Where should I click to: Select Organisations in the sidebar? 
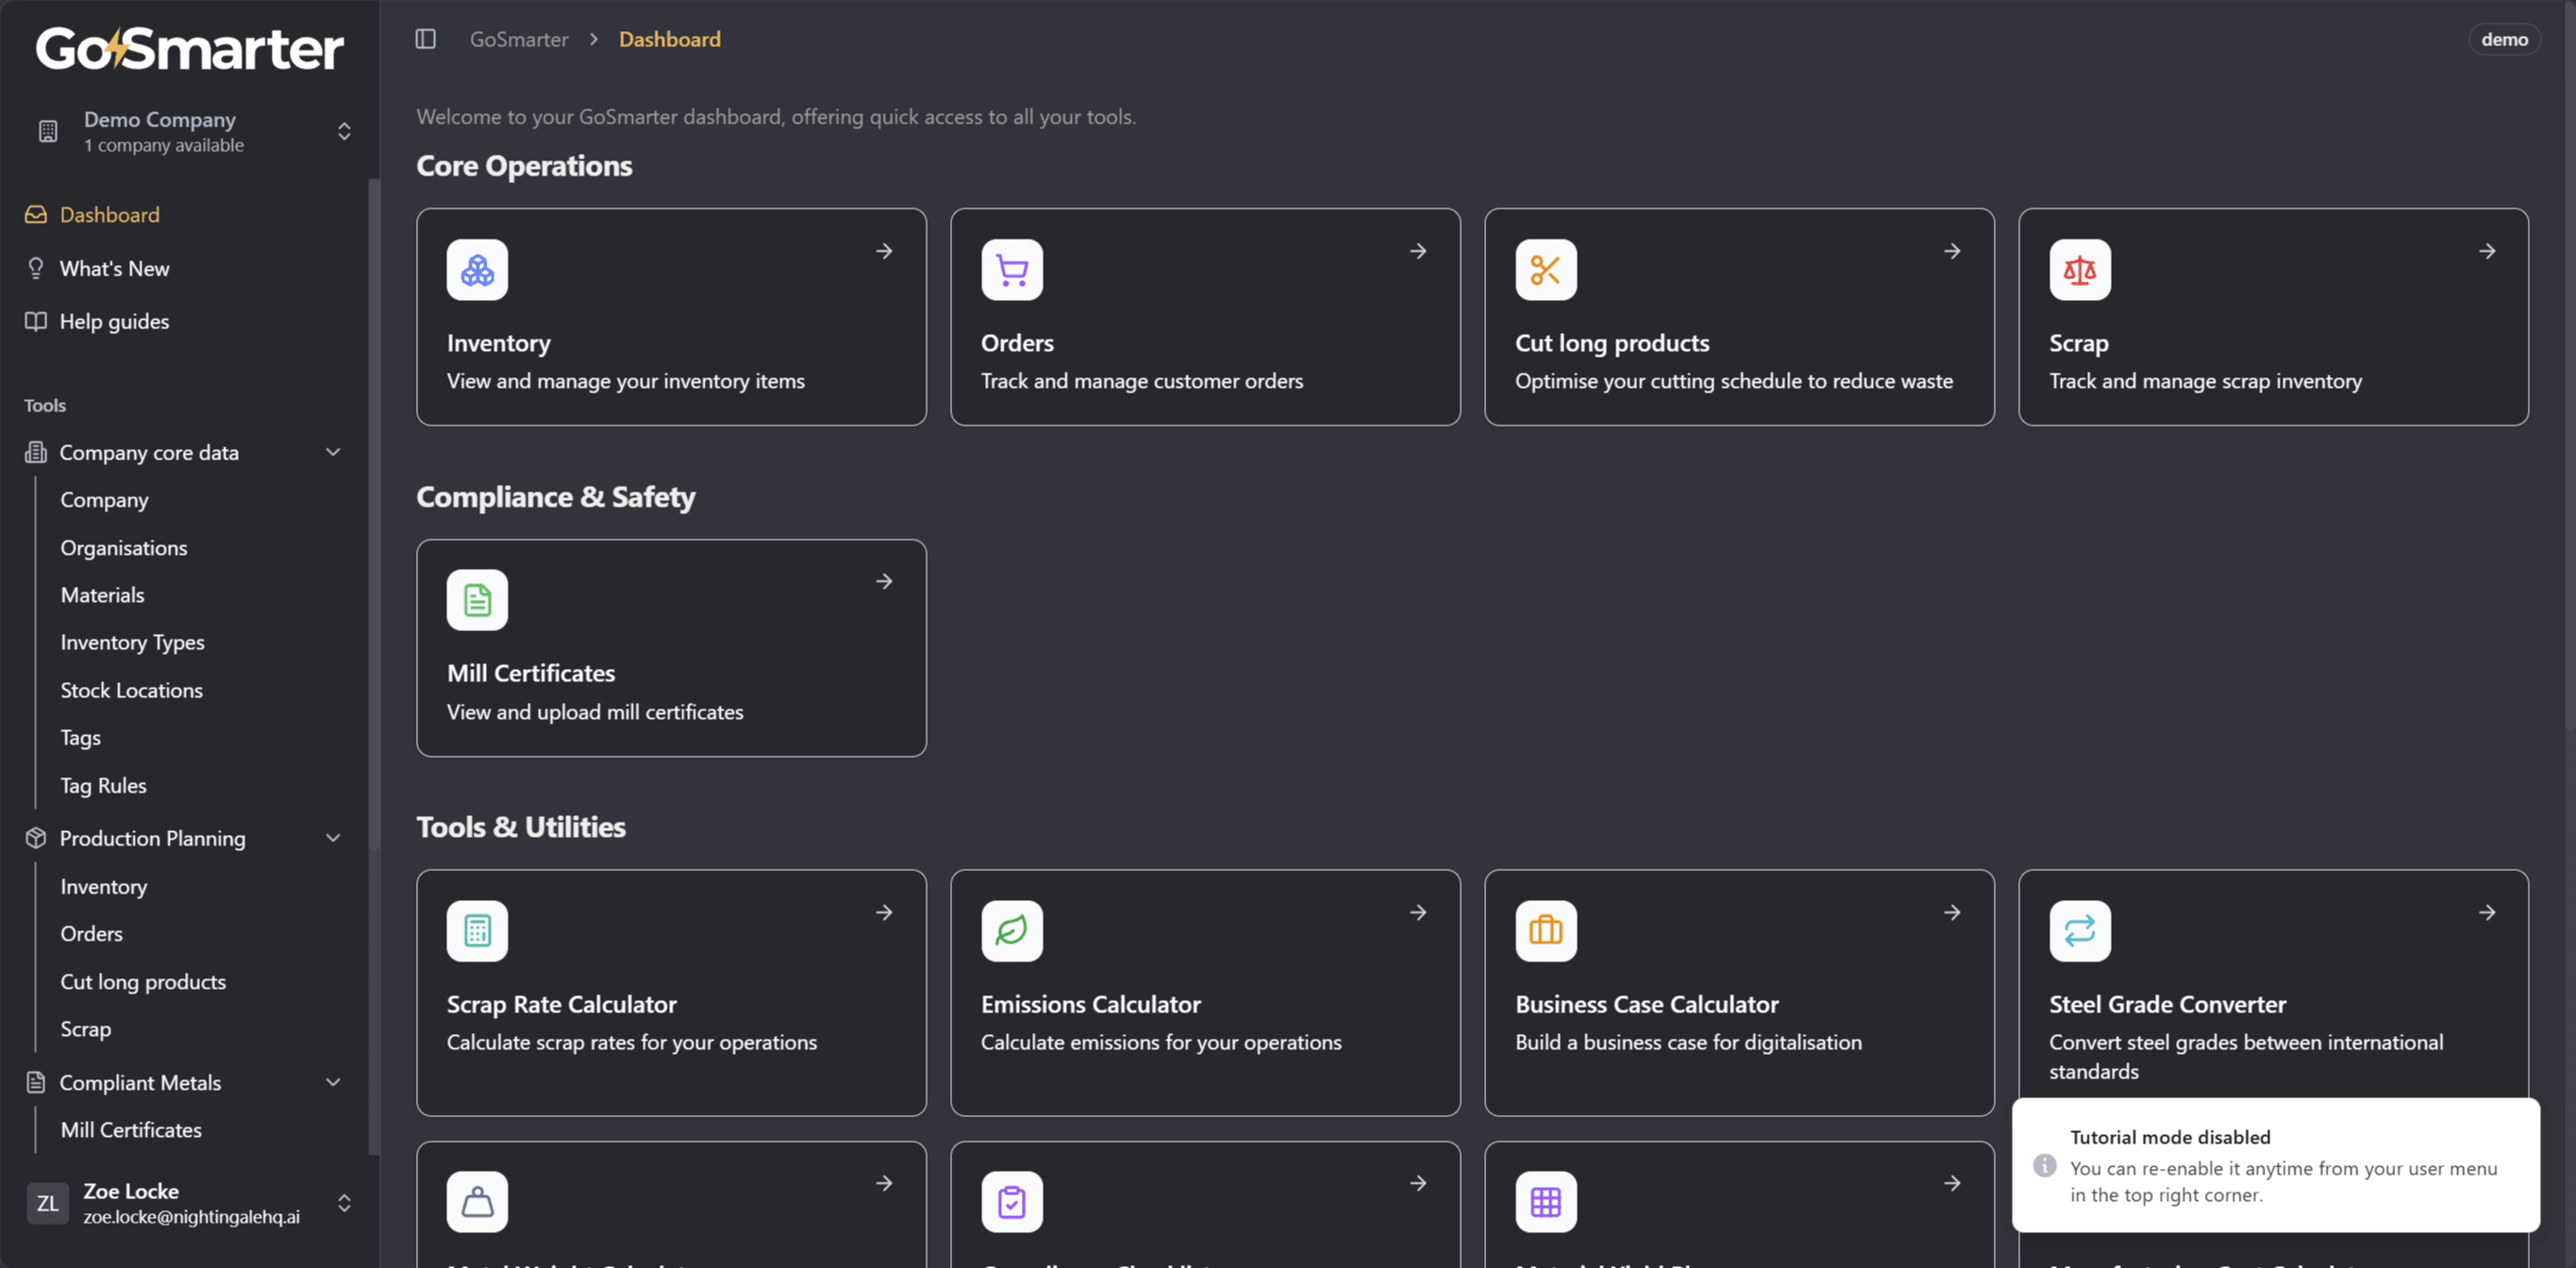124,548
